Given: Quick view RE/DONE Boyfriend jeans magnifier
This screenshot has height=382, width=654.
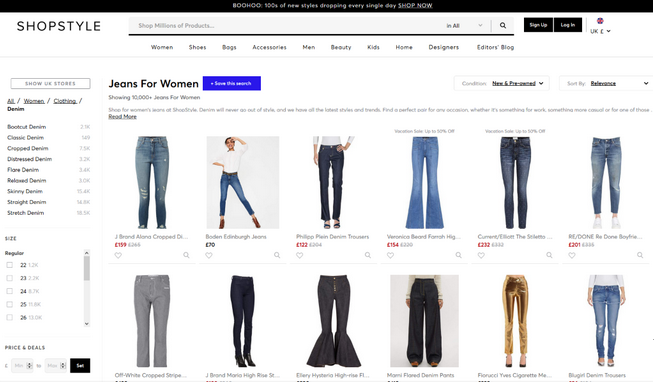Looking at the screenshot, I should pos(640,255).
